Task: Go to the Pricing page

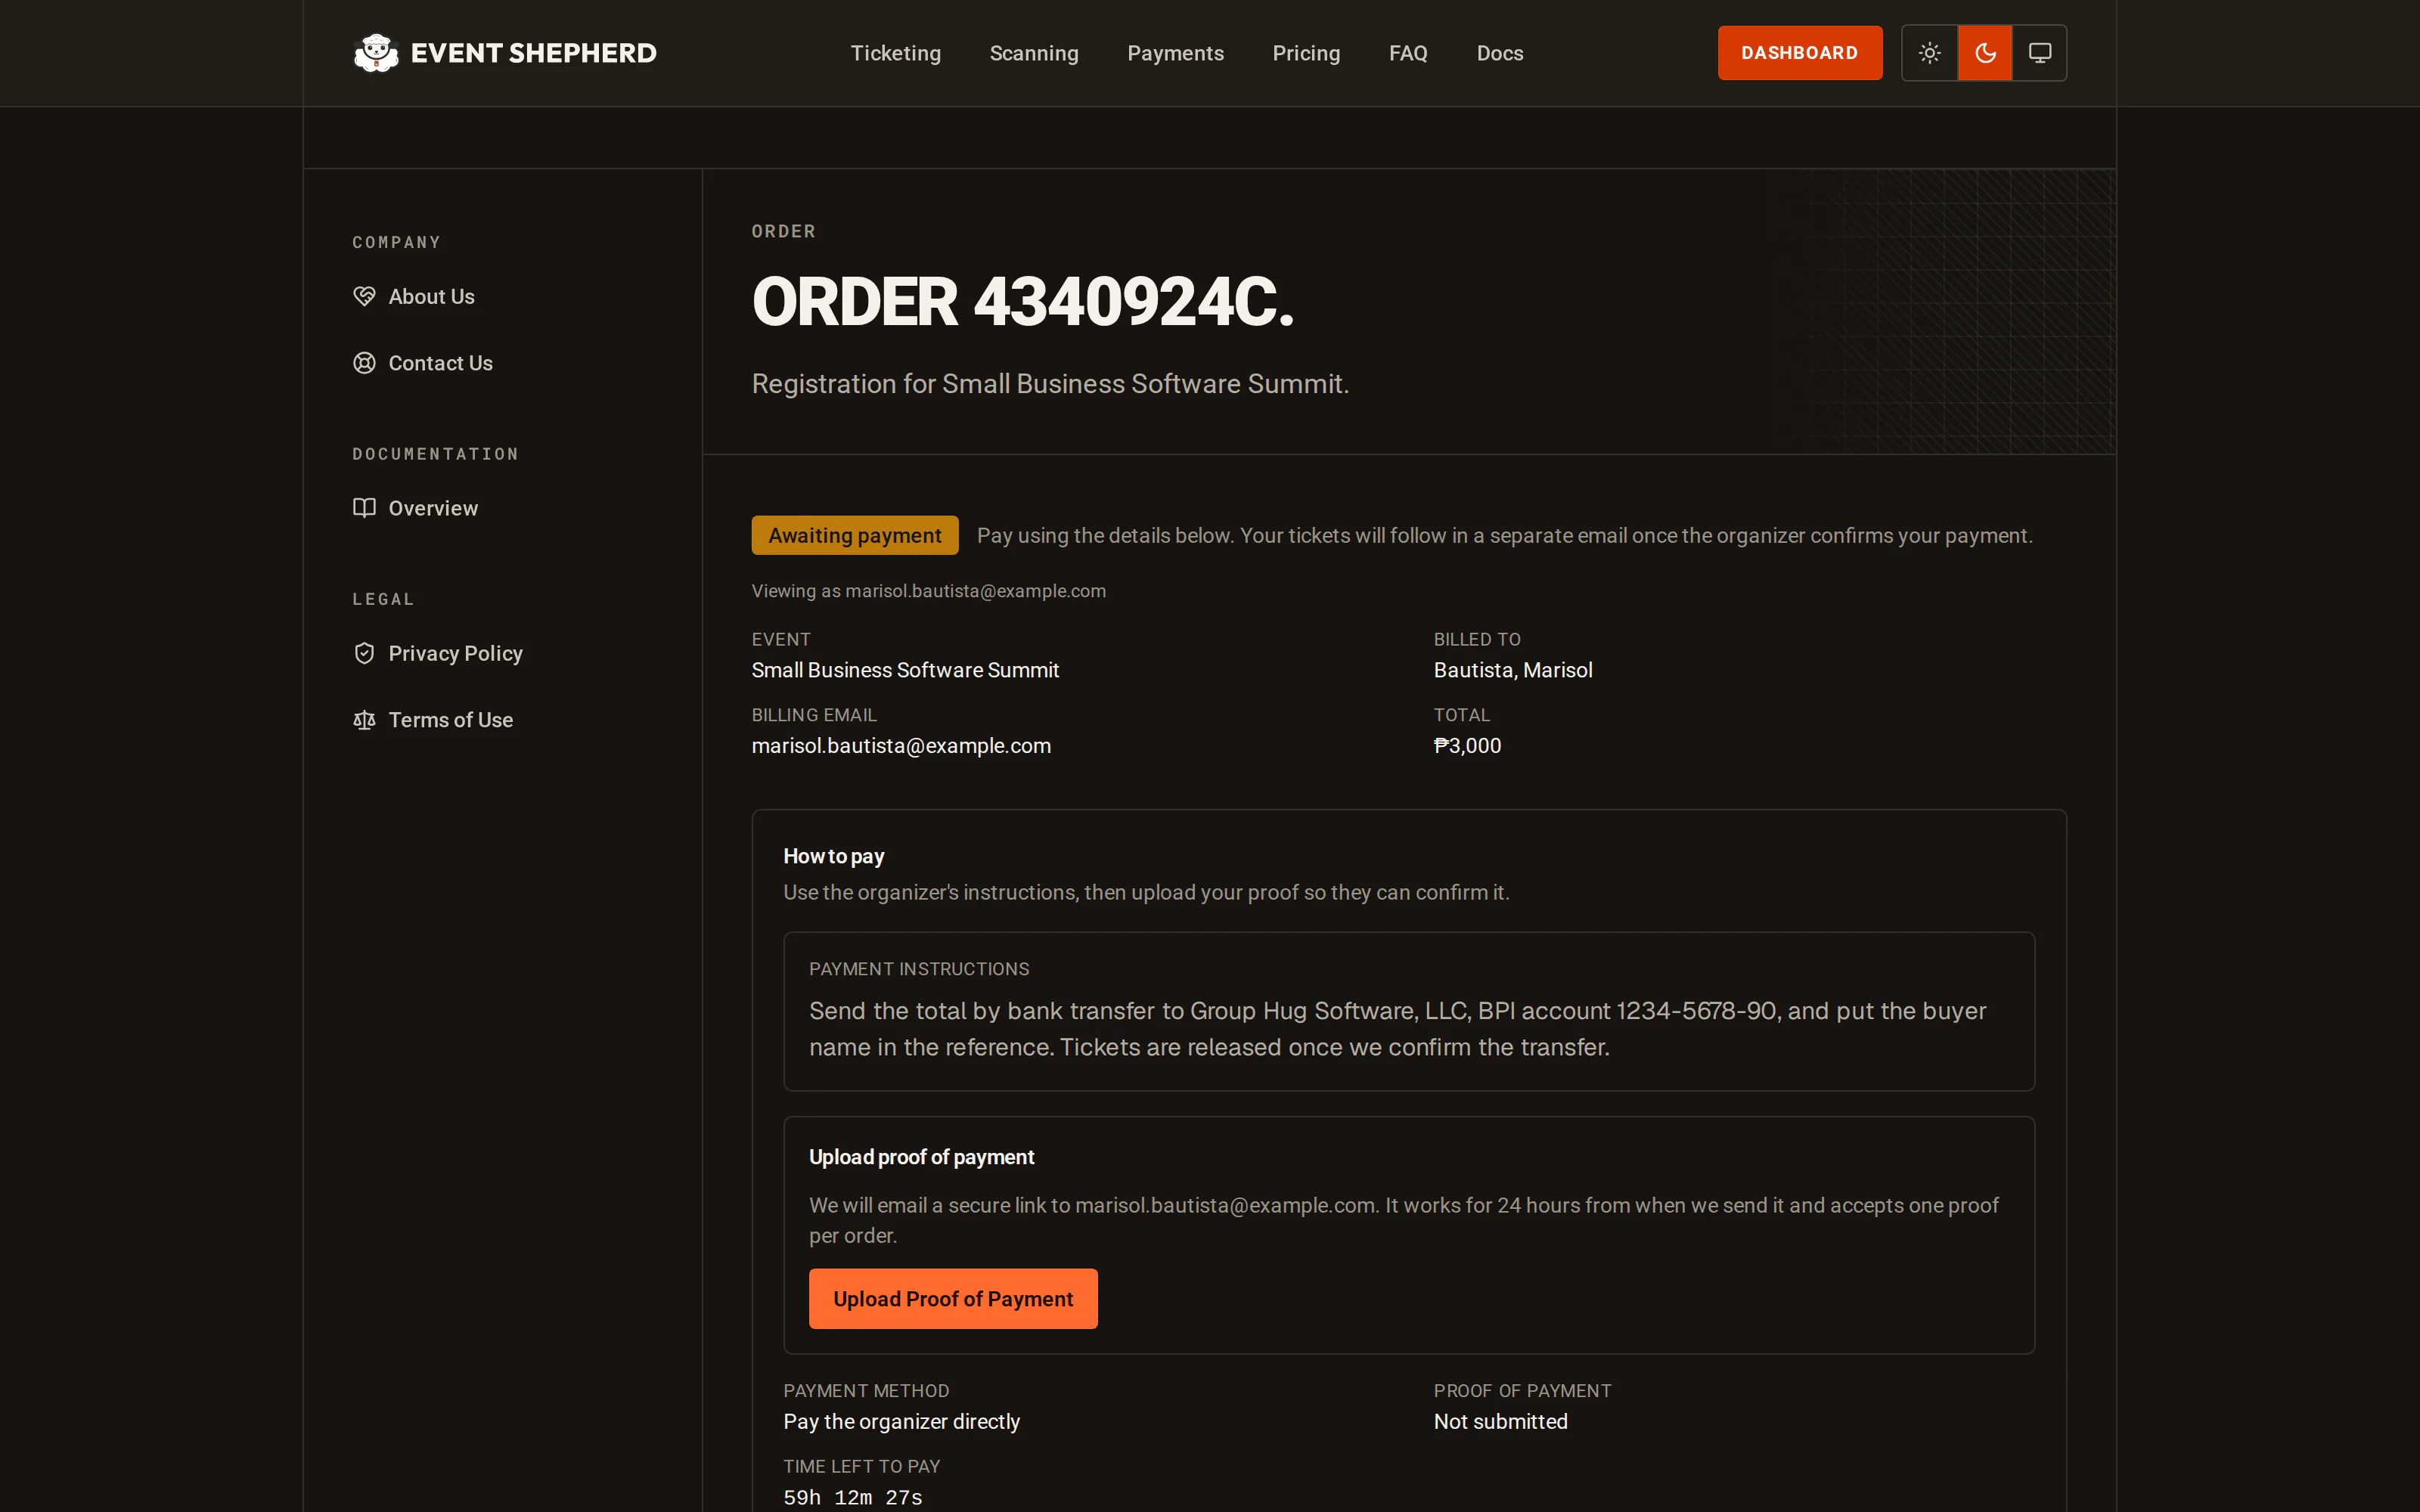Action: tap(1306, 53)
